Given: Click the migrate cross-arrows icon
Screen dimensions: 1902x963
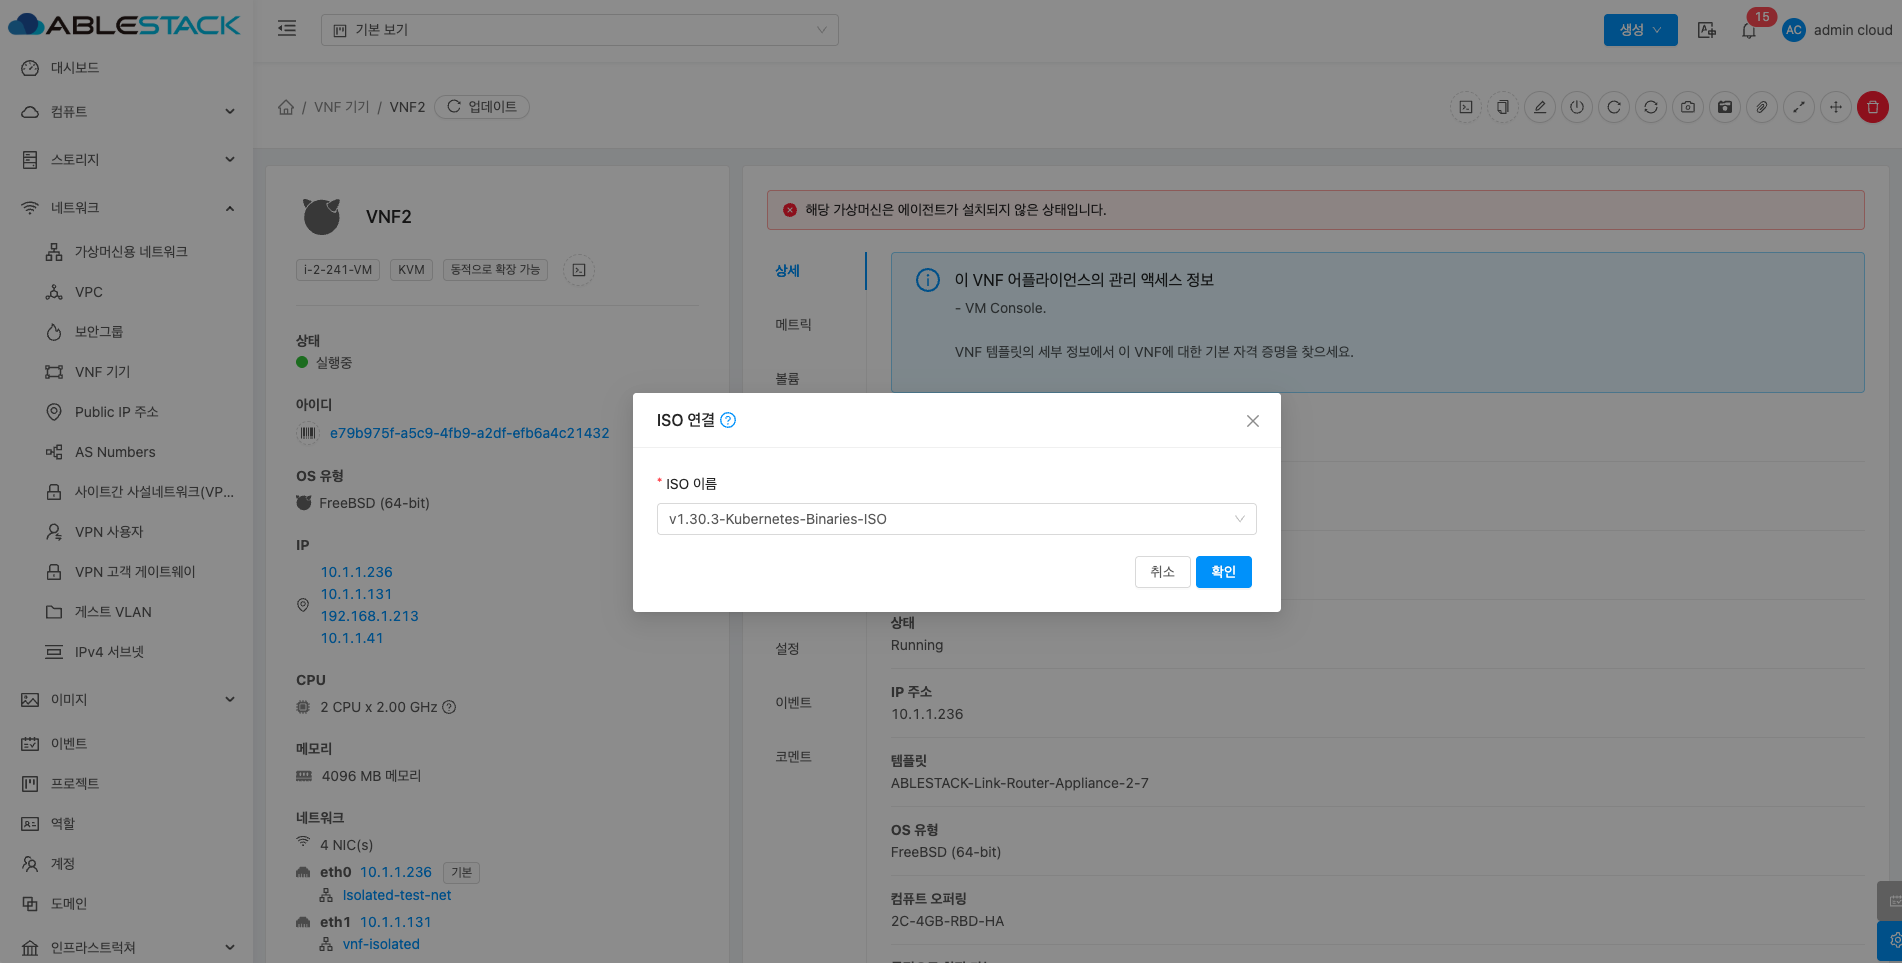Looking at the screenshot, I should click(x=1836, y=107).
